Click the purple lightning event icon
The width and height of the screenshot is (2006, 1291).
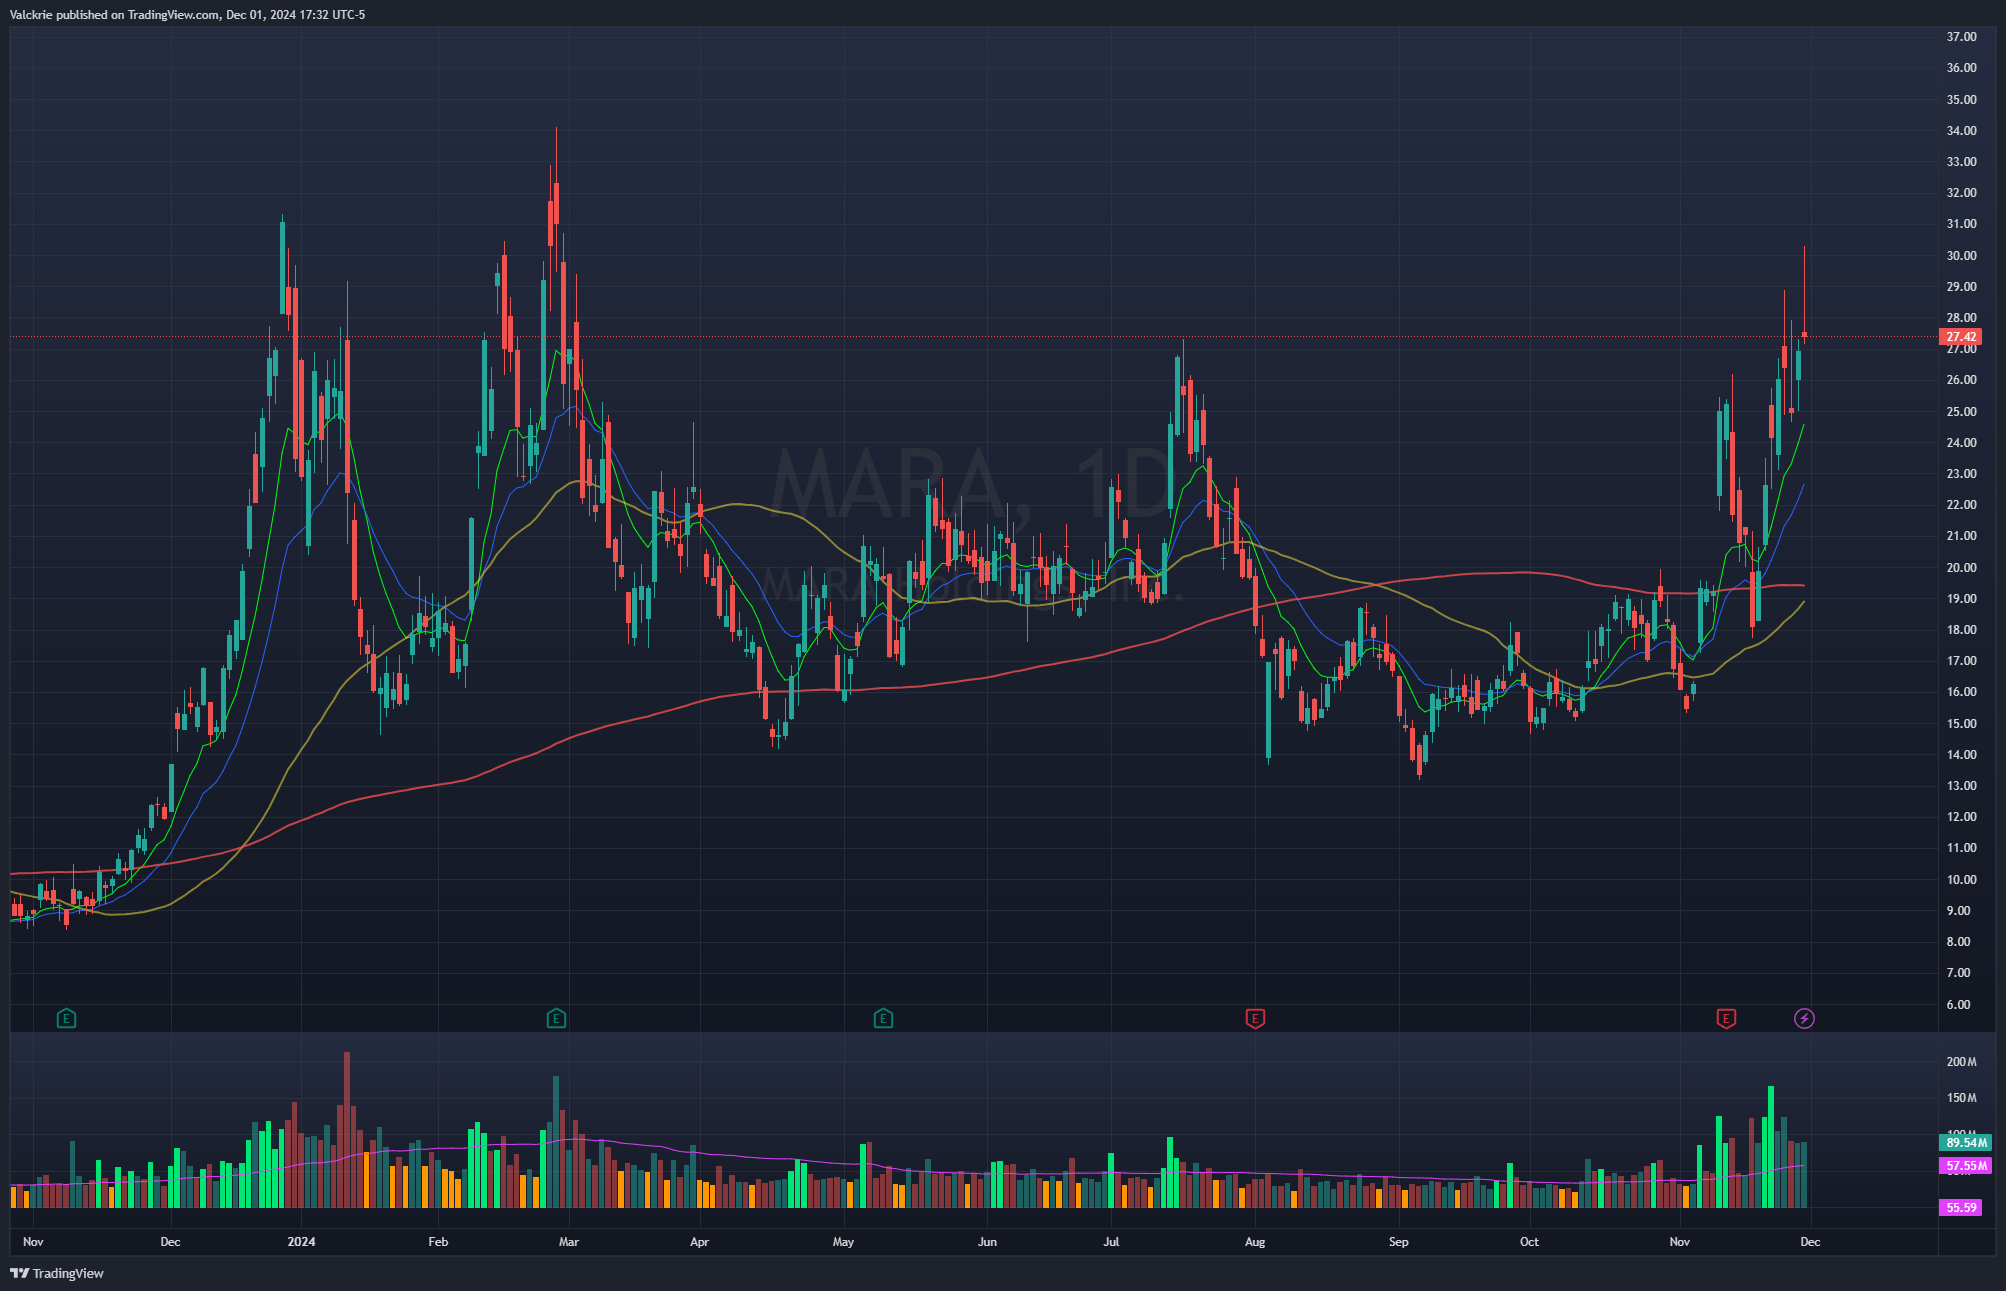1804,1019
